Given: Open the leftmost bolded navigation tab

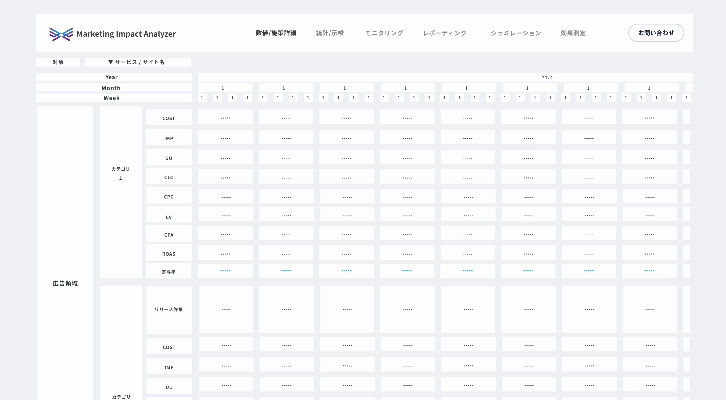Looking at the screenshot, I should [x=275, y=33].
